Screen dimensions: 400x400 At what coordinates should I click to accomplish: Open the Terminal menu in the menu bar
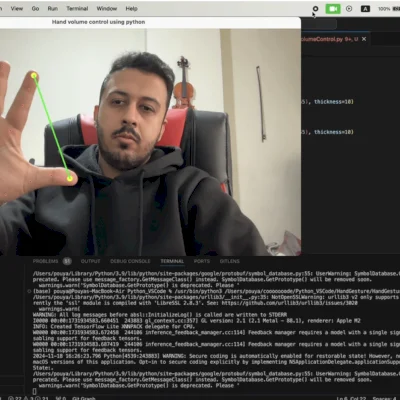point(77,9)
